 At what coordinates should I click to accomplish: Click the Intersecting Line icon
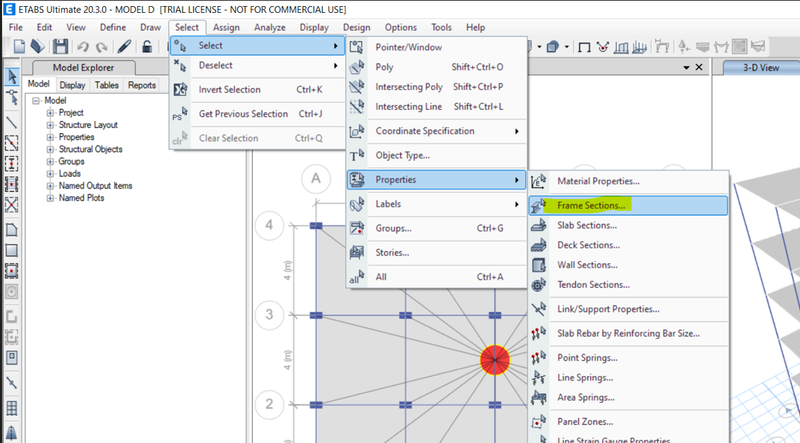tap(357, 107)
